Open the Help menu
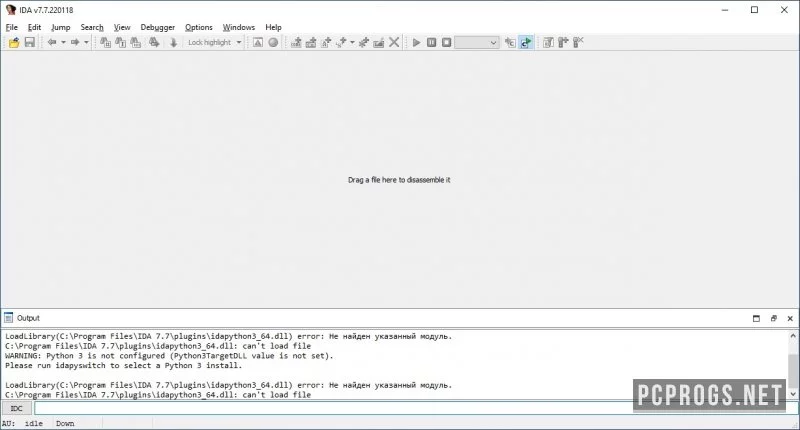Image resolution: width=800 pixels, height=430 pixels. click(273, 27)
